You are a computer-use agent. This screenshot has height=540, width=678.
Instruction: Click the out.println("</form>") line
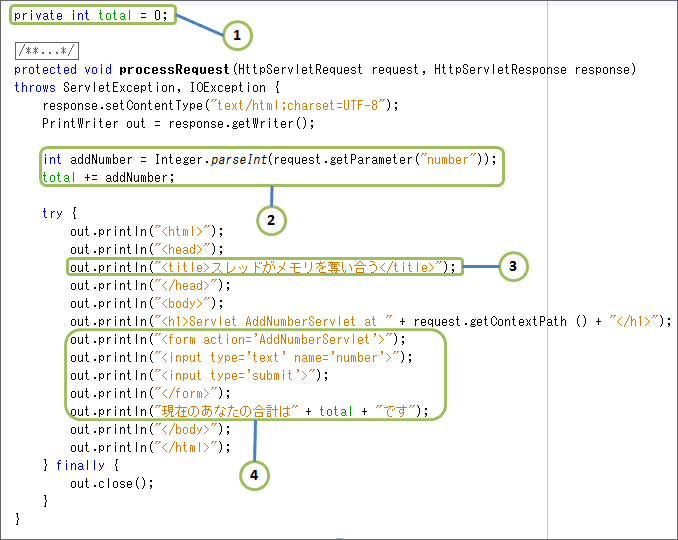click(x=150, y=394)
